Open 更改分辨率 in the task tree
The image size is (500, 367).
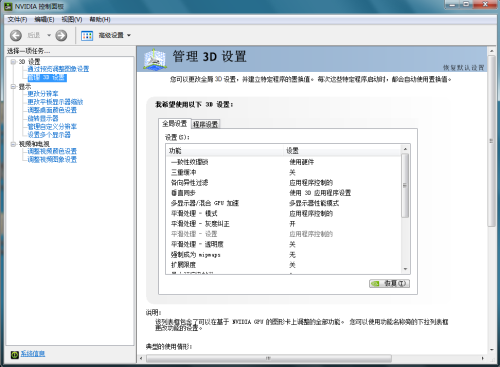(x=43, y=94)
